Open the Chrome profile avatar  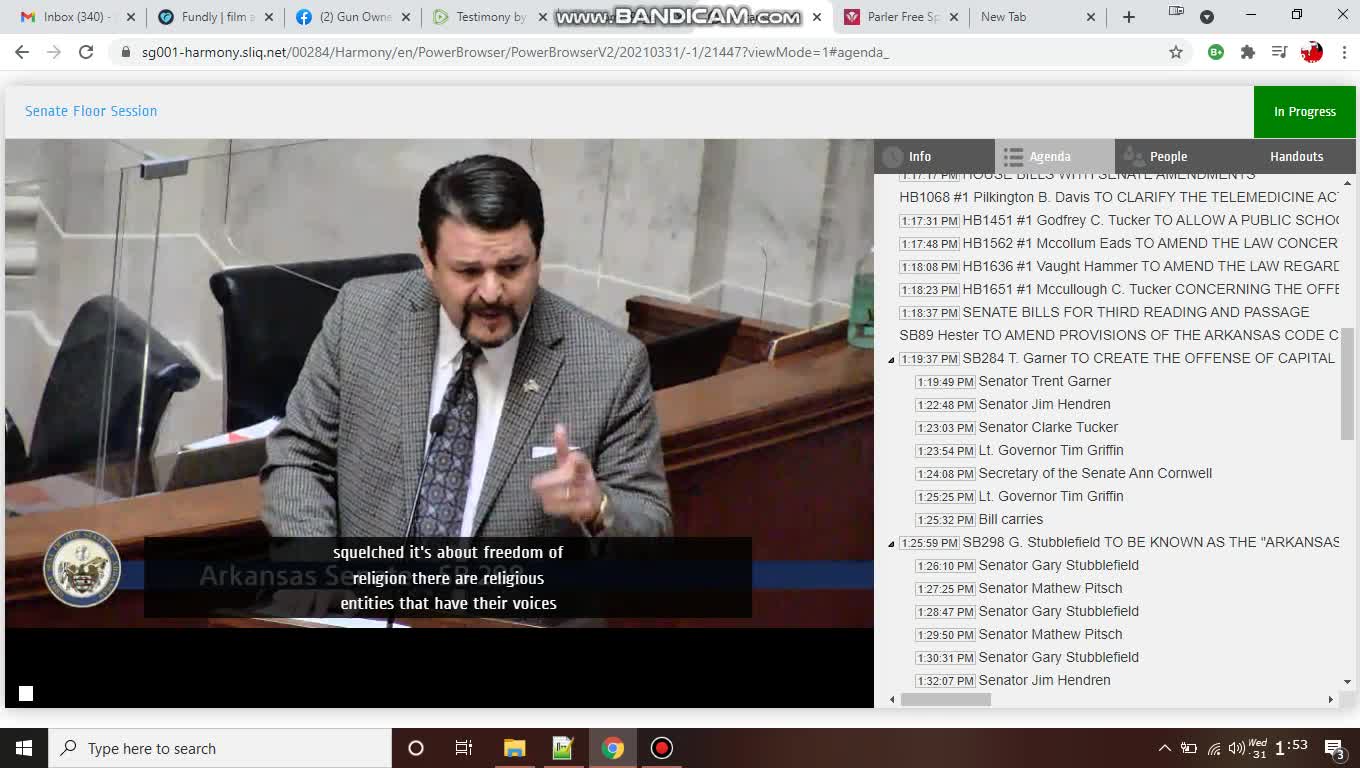tap(1311, 52)
